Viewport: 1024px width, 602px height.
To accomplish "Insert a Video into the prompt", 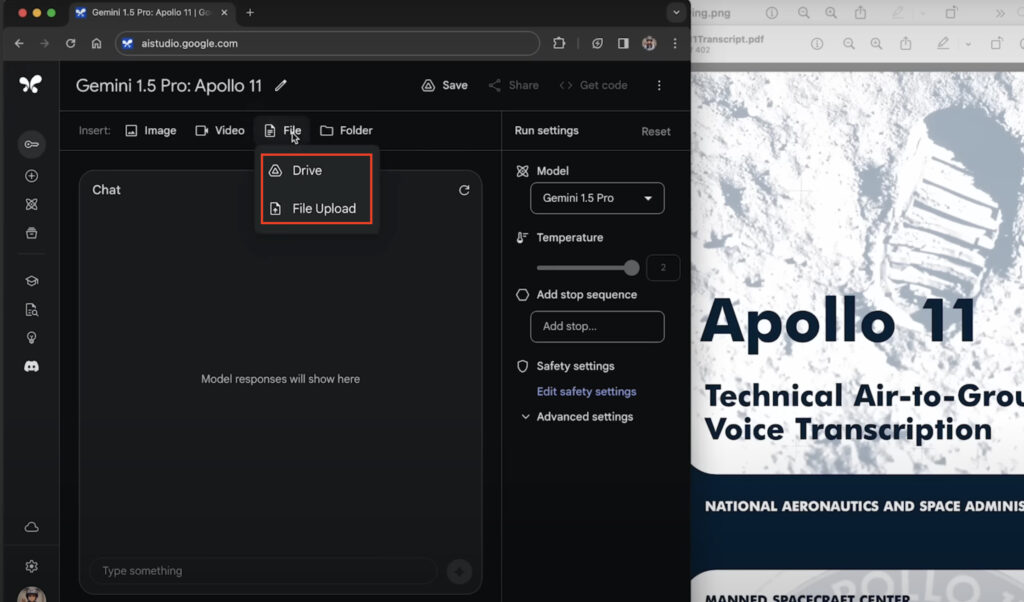I will [x=220, y=131].
